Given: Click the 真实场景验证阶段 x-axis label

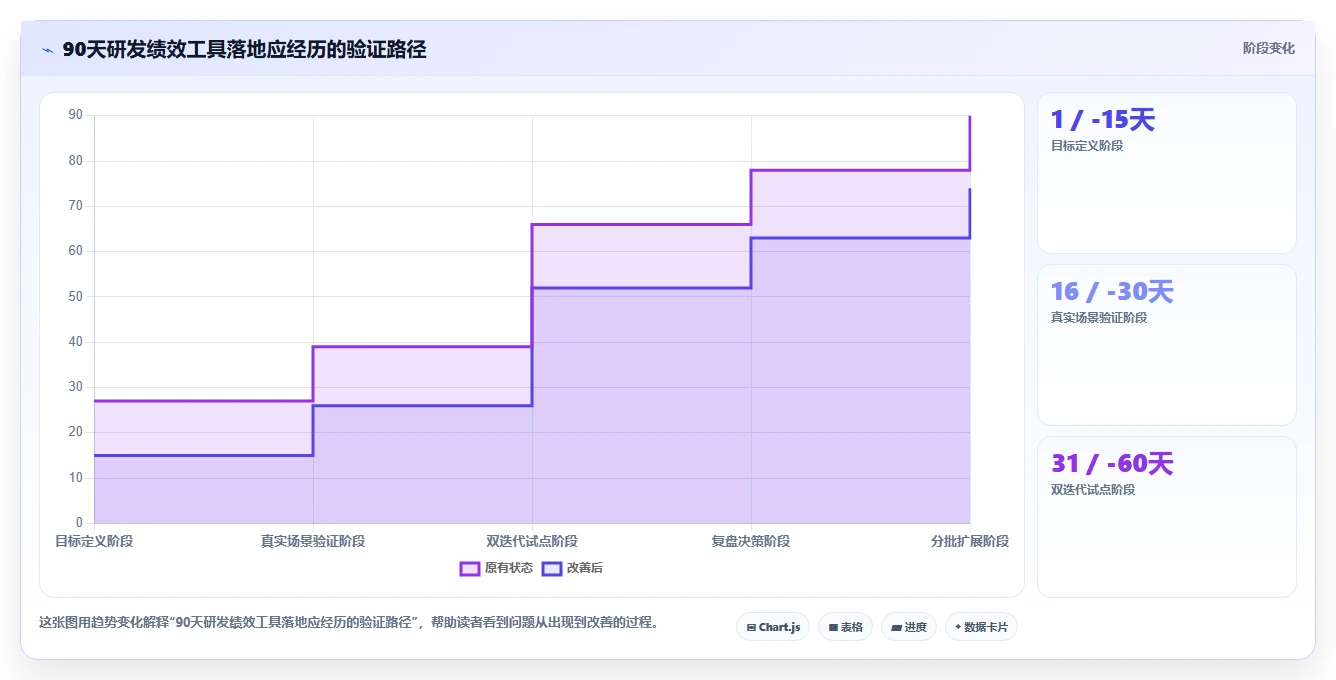Looking at the screenshot, I should coord(313,541).
